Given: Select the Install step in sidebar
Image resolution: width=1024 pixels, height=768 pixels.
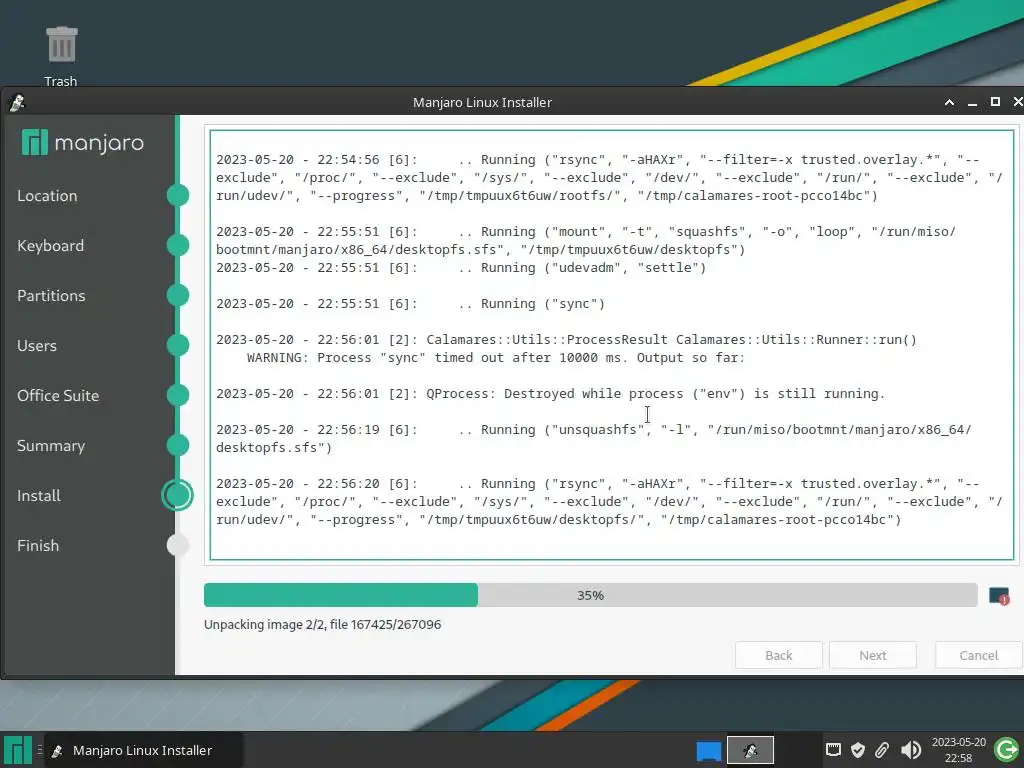Looking at the screenshot, I should (39, 496).
